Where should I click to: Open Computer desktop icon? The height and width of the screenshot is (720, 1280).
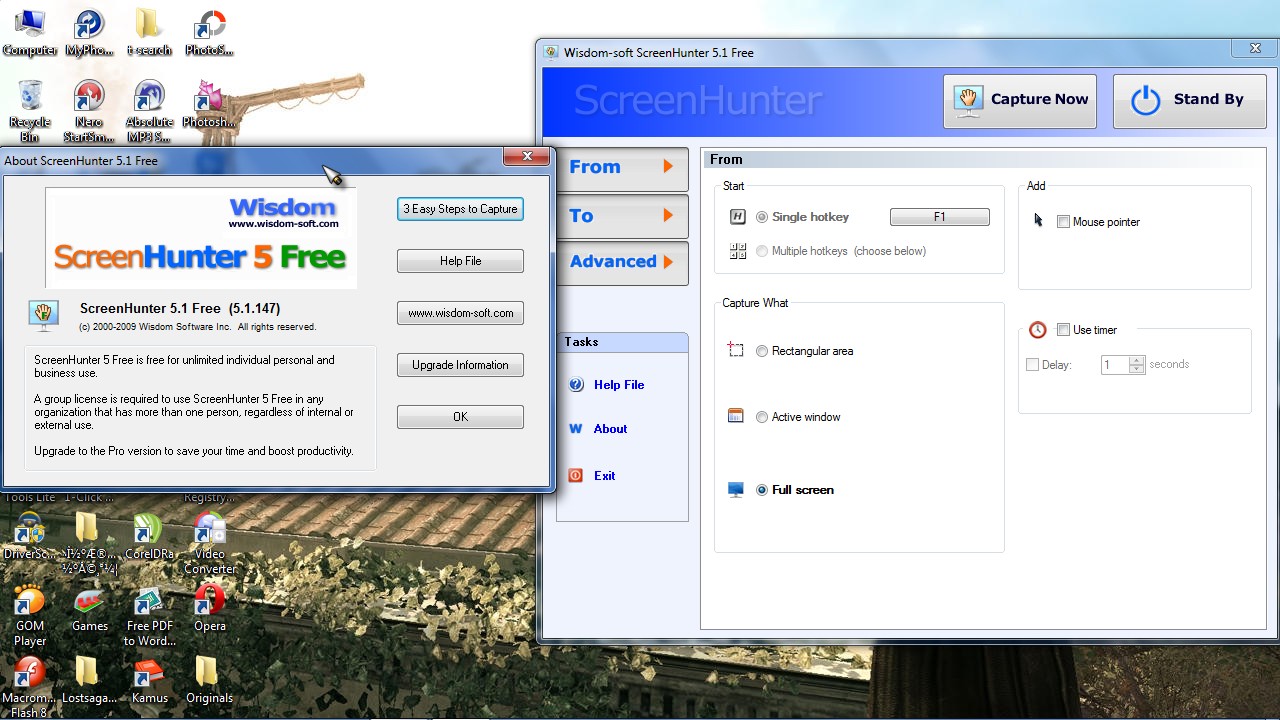(29, 33)
